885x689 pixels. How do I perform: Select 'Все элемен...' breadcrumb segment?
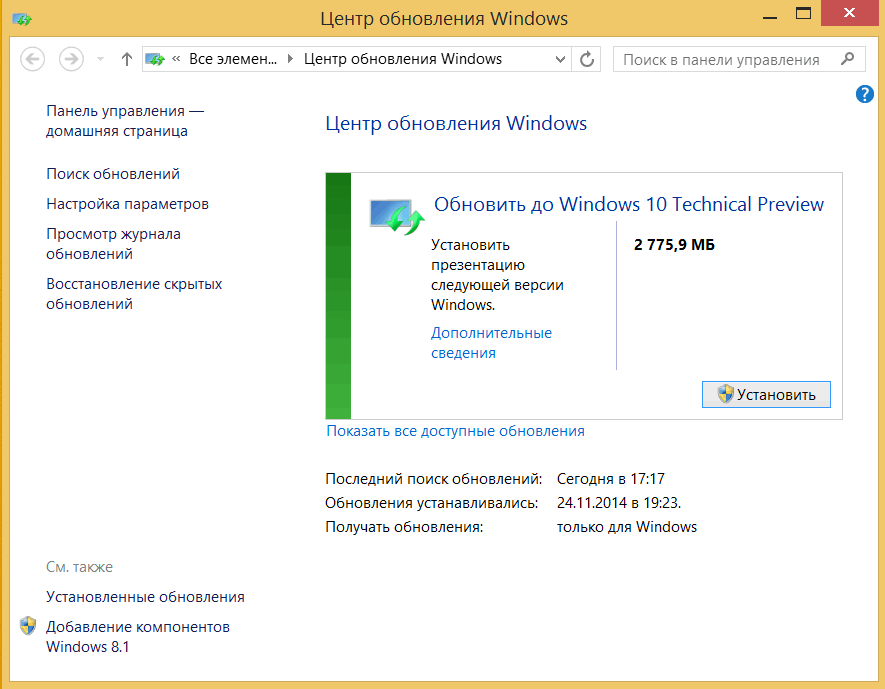(233, 59)
